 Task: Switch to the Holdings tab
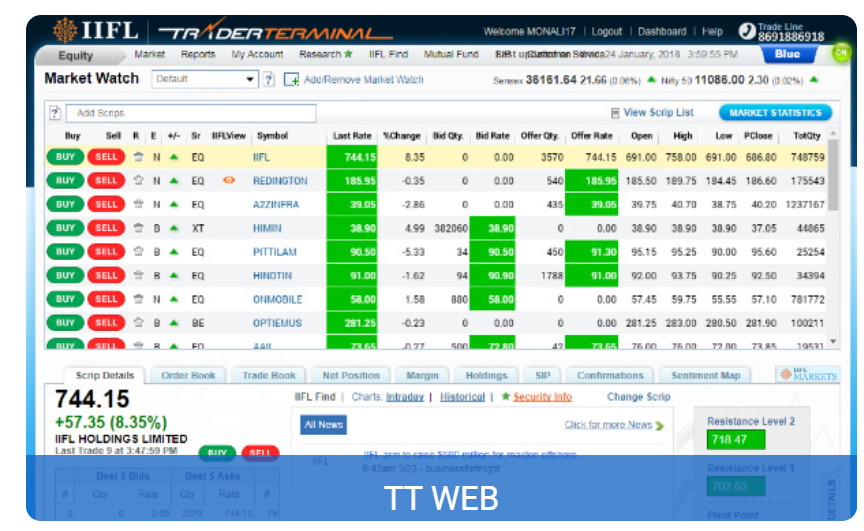(x=486, y=376)
